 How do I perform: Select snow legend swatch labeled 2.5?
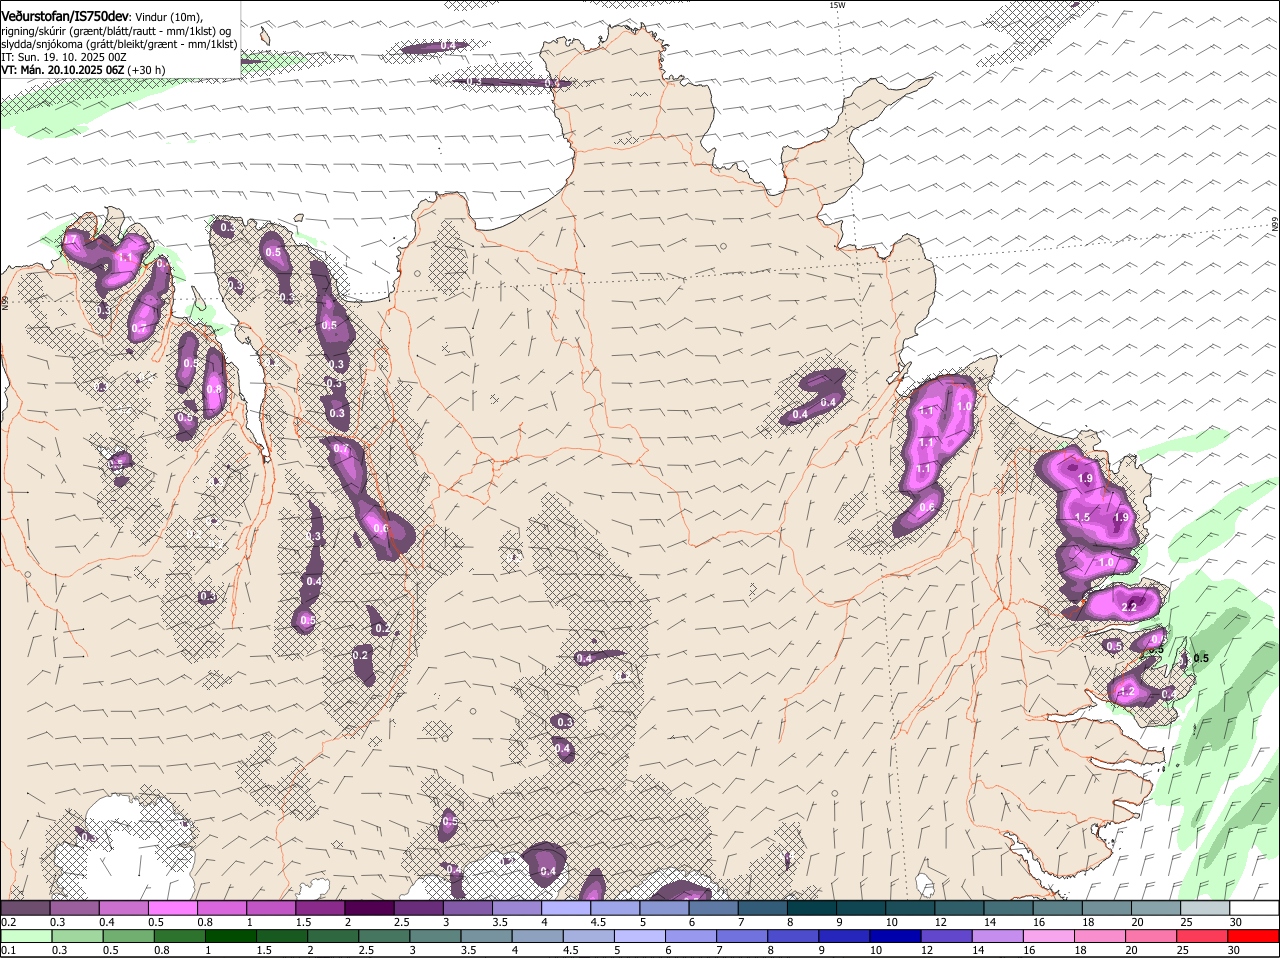[x=417, y=908]
